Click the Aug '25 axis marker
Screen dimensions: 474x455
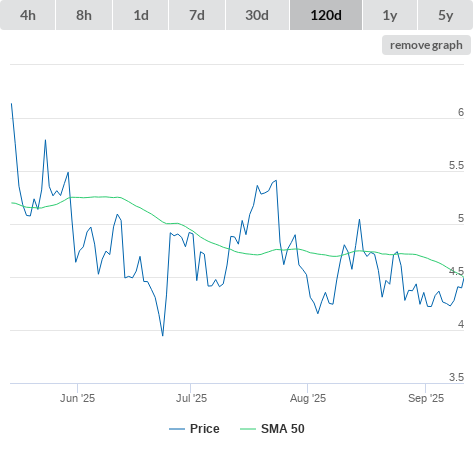tap(308, 398)
